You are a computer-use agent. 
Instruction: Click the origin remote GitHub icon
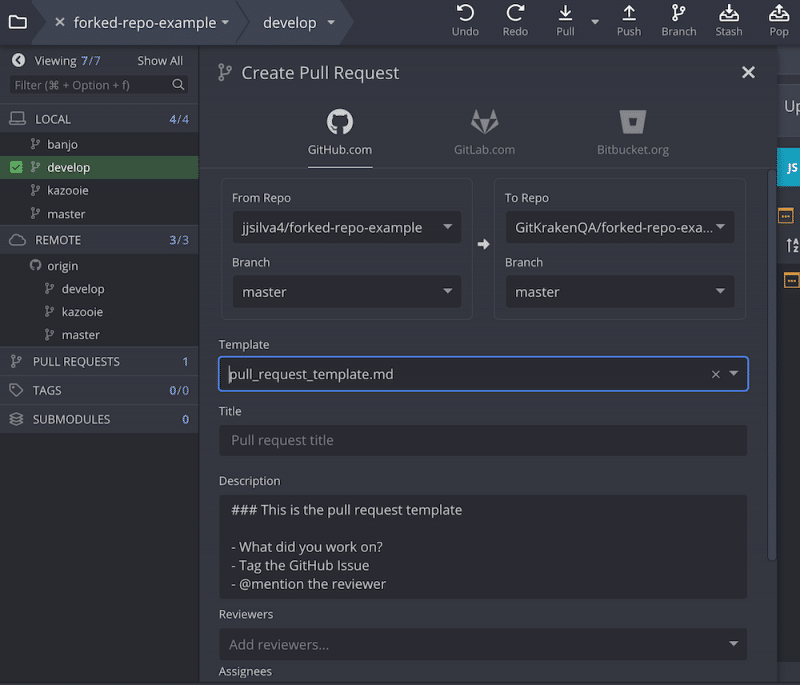35,265
